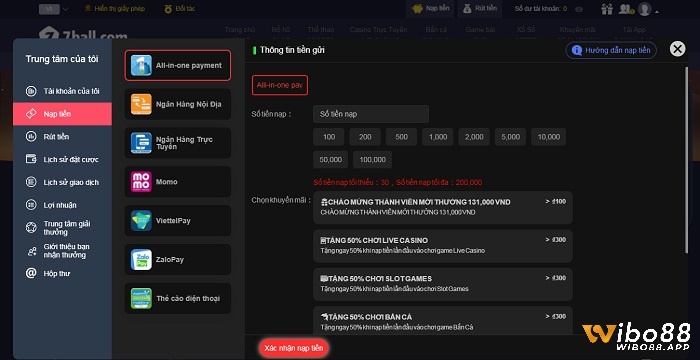Click the 100,000 quick amount button
700x360 pixels.
tap(372, 159)
